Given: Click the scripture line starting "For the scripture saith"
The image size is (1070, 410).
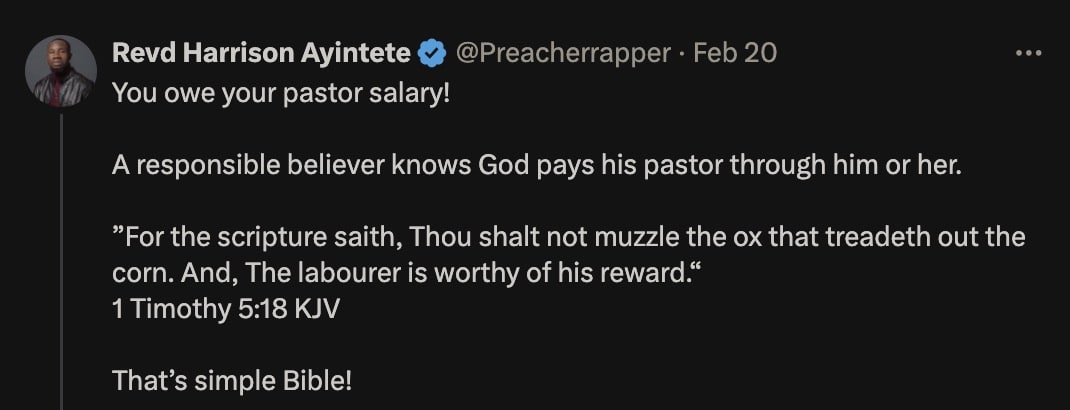Looking at the screenshot, I should [x=570, y=239].
